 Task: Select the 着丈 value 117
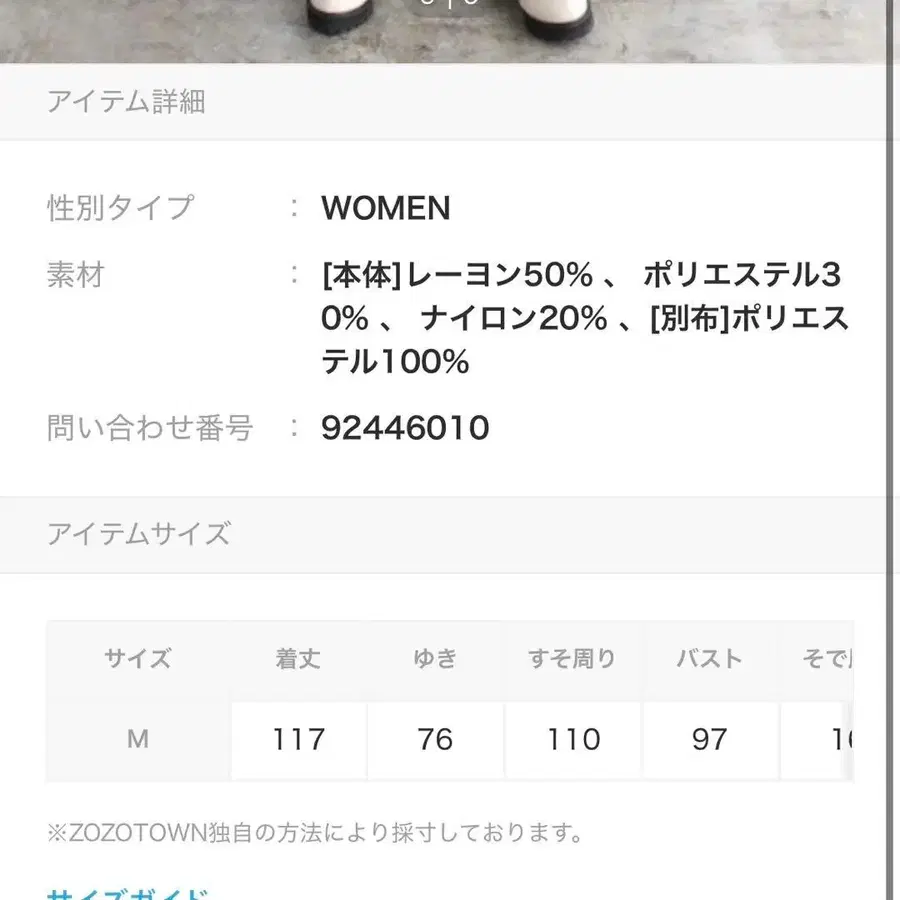tap(298, 739)
